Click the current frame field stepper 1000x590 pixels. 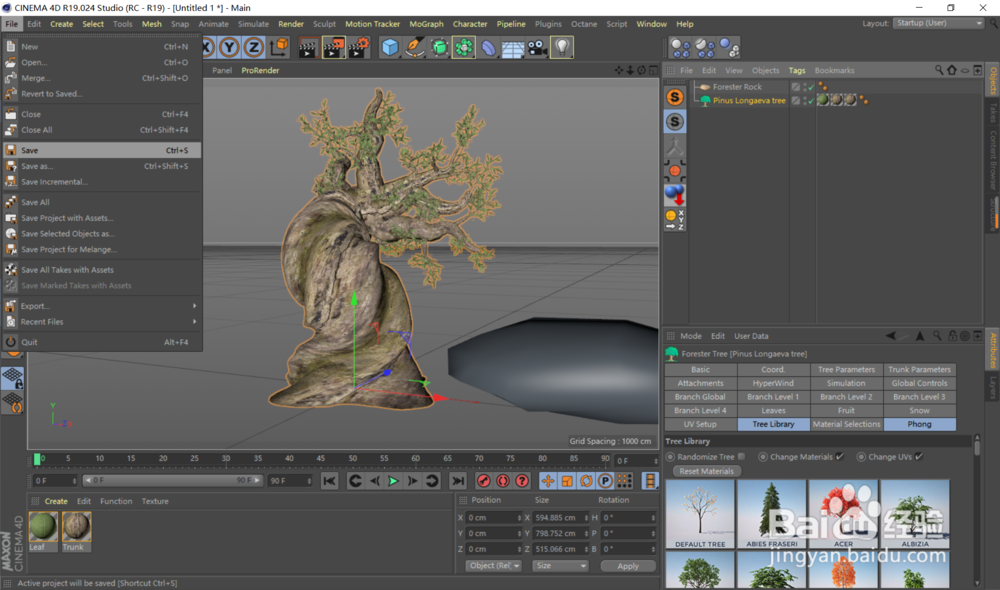click(x=655, y=461)
